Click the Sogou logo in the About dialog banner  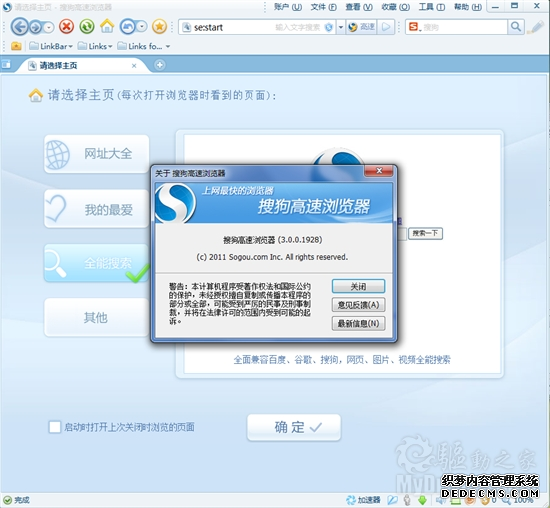[x=175, y=203]
